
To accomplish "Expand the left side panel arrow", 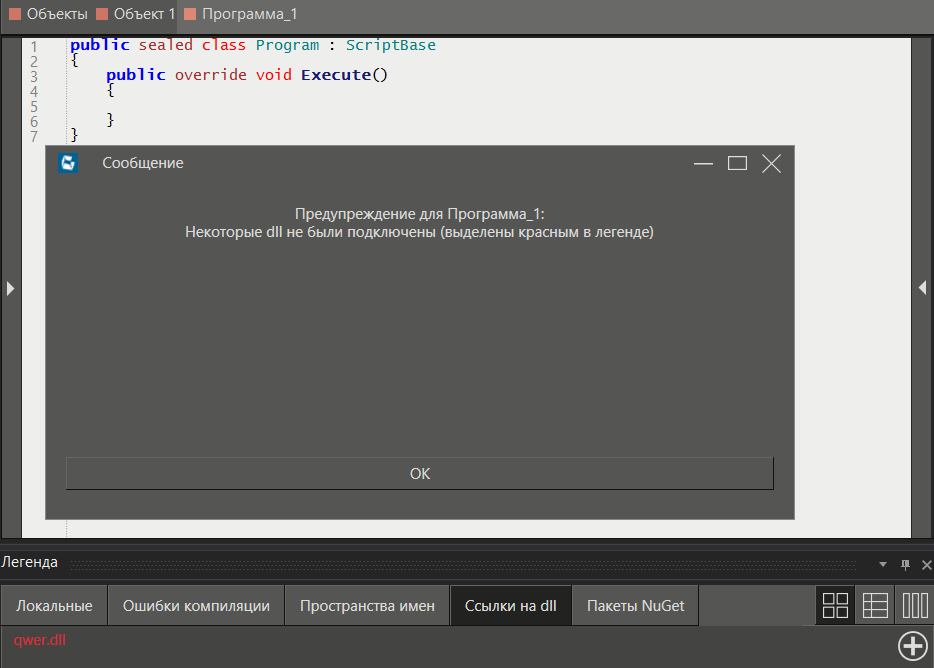I will pos(10,288).
